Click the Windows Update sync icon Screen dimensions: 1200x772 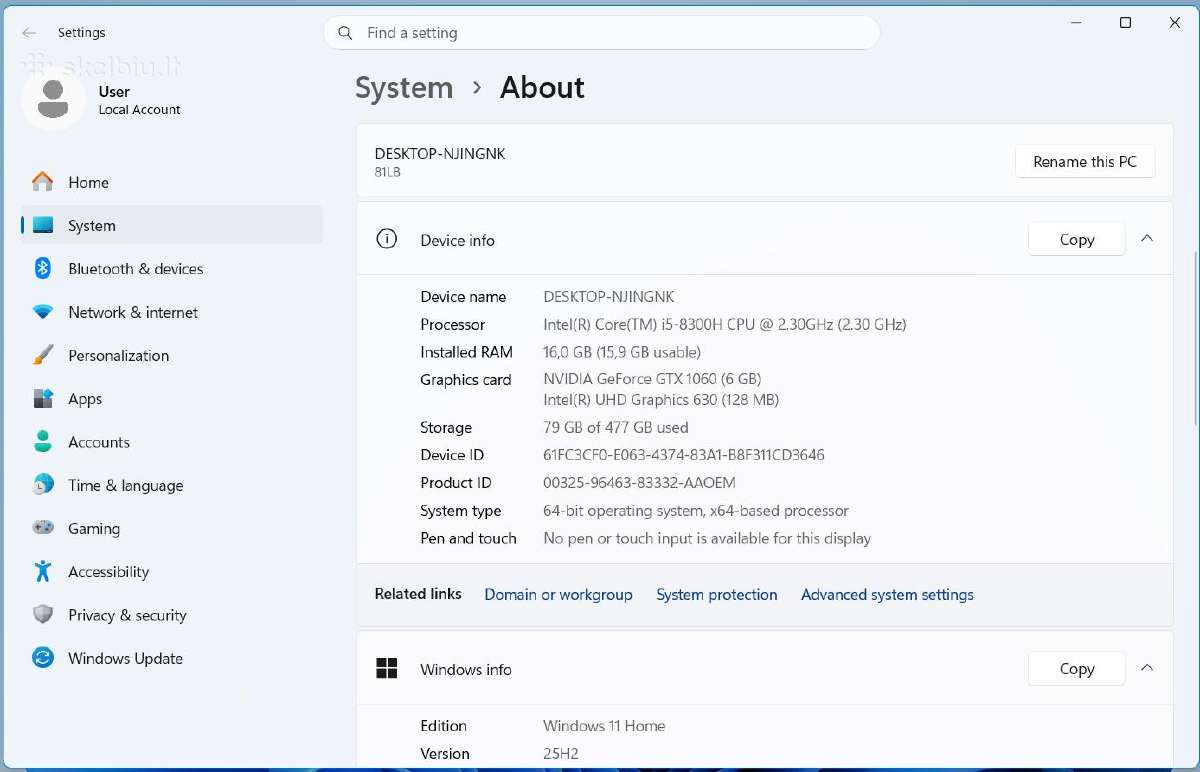(x=43, y=658)
